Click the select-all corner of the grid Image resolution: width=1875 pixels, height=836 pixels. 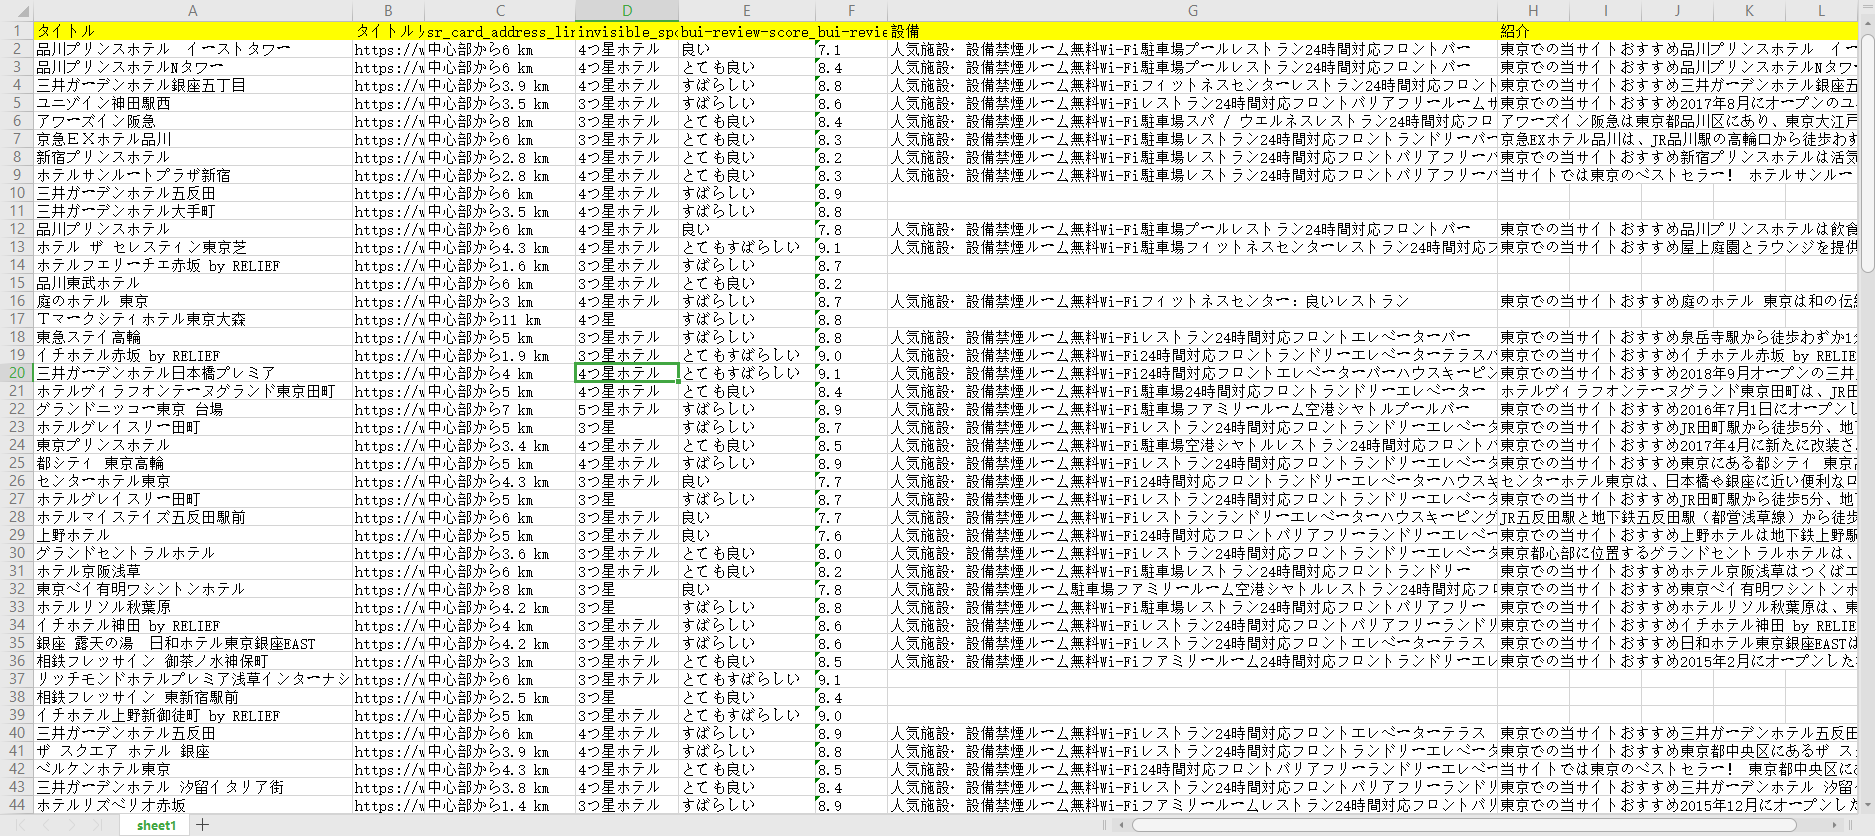16,11
